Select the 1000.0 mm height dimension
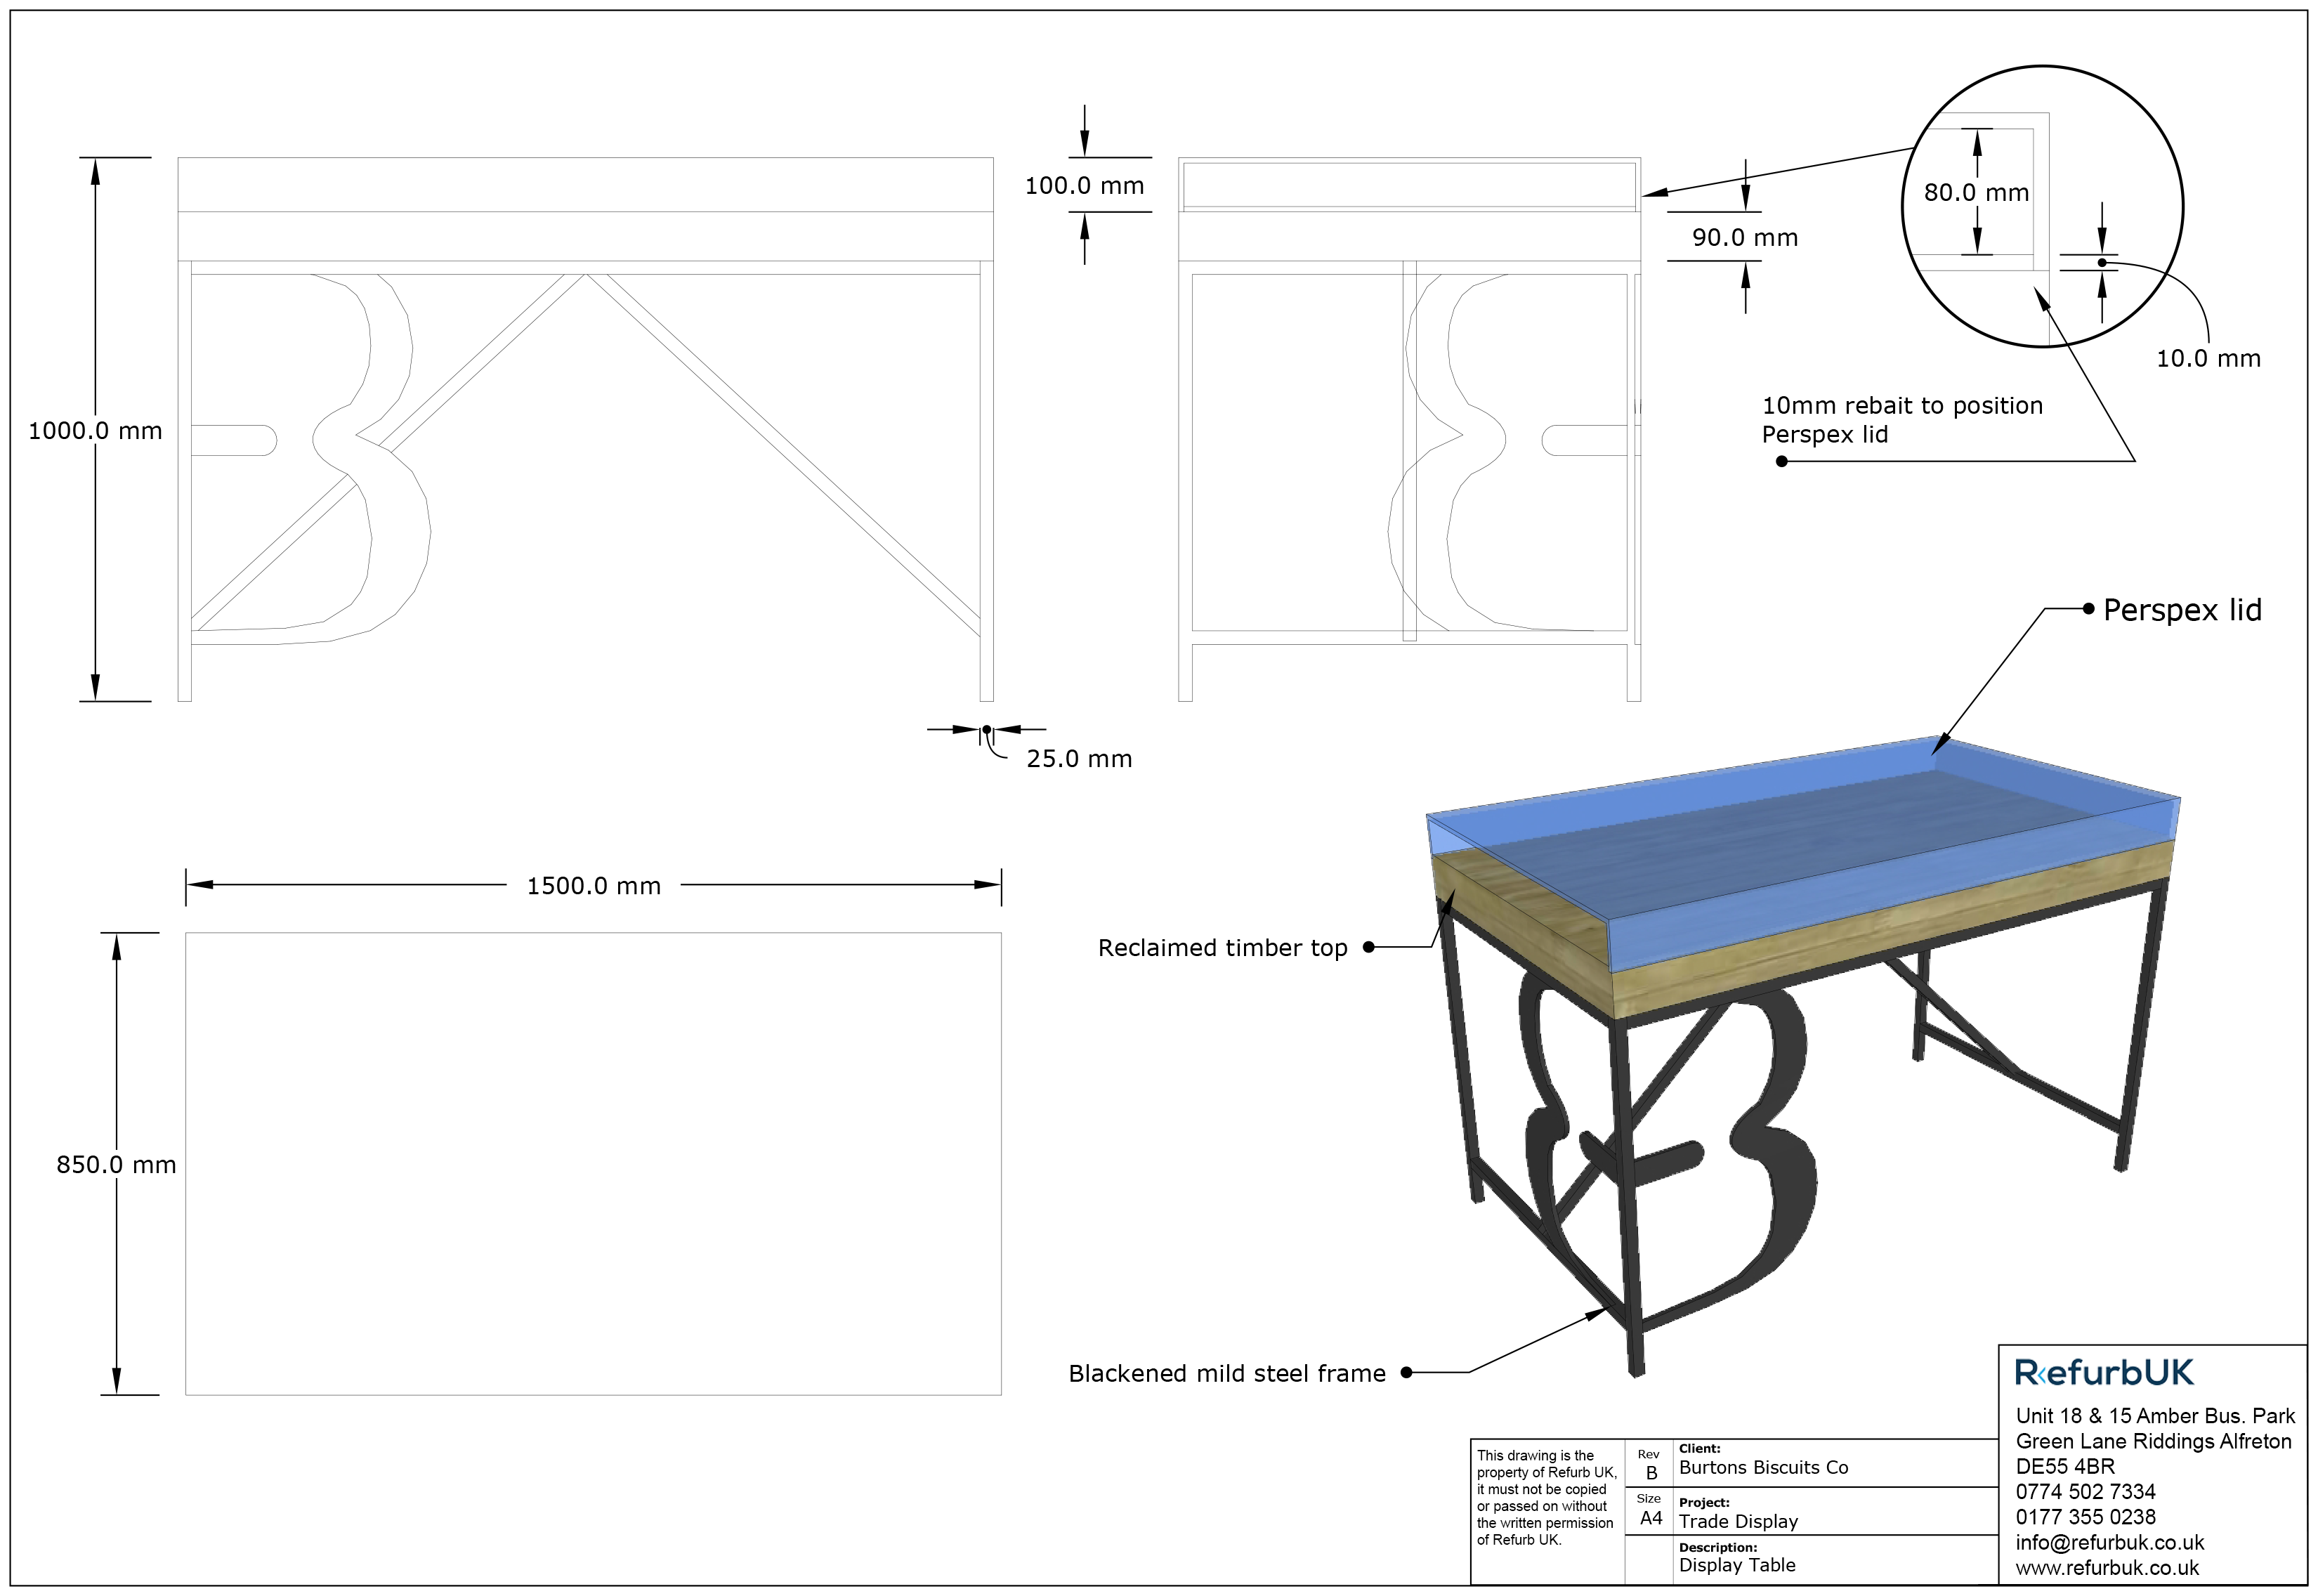Image resolution: width=2318 pixels, height=1596 pixels. [x=95, y=431]
